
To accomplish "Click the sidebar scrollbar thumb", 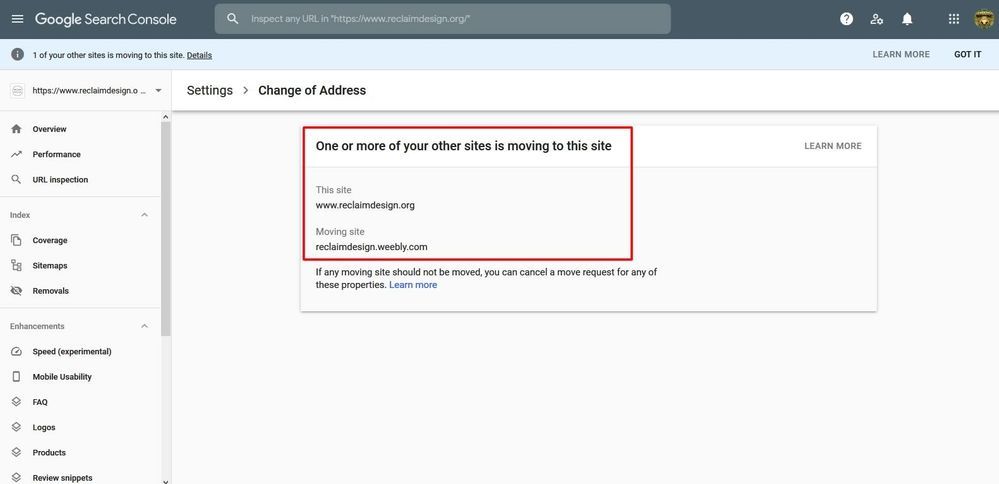I will 166,229.
